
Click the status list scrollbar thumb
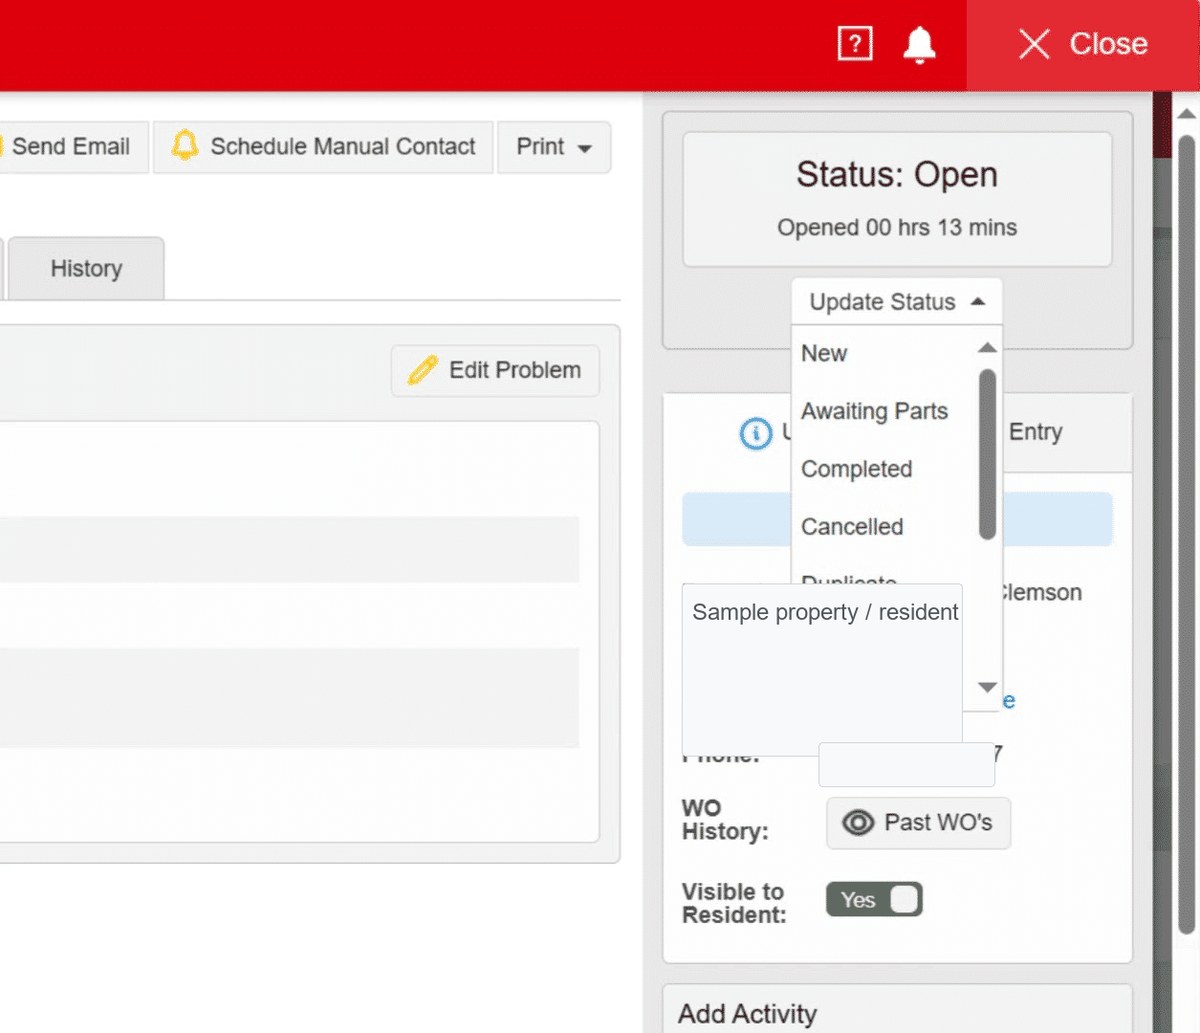click(987, 454)
